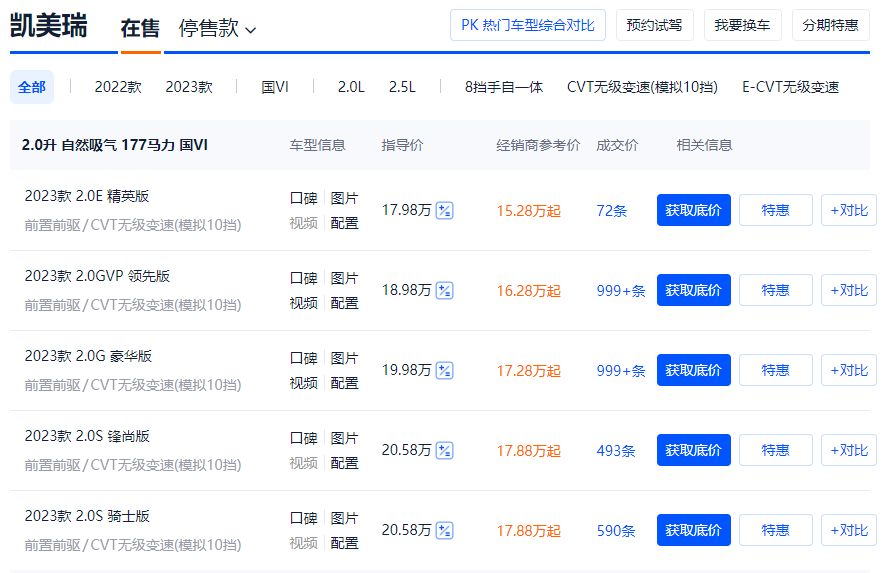Click the 我要换车 button
Image resolution: width=883 pixels, height=573 pixels.
pos(742,25)
